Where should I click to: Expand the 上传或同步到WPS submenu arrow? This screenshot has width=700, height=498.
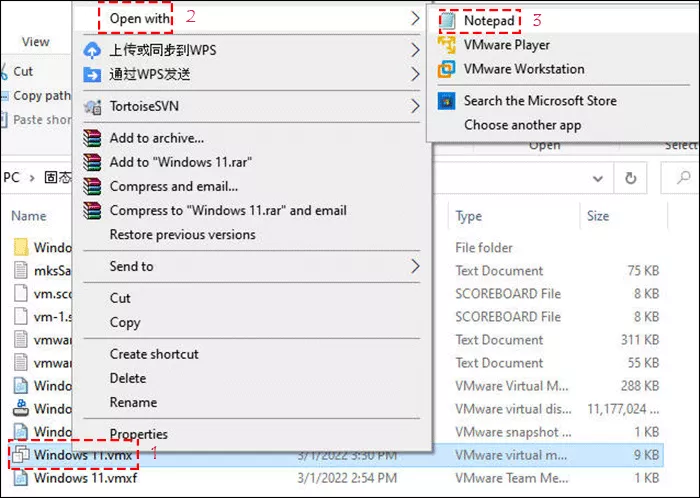(x=415, y=50)
